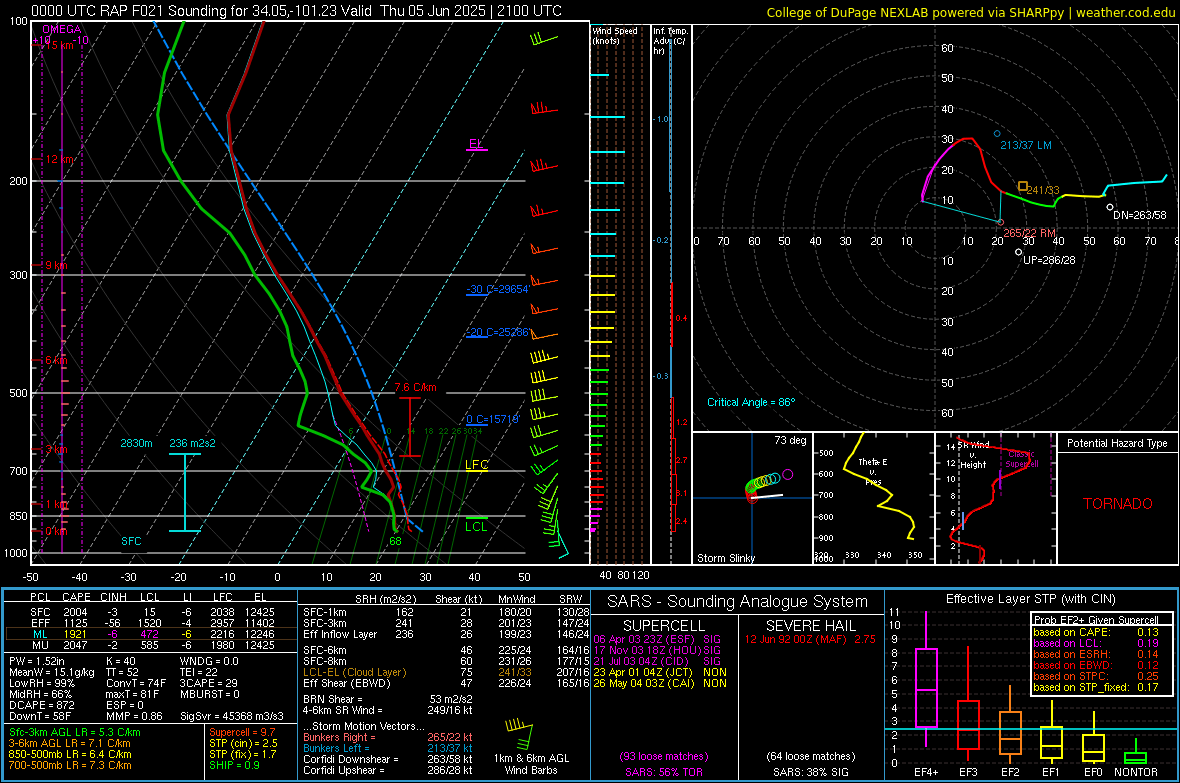Click the 06 Apr 03 23Z (ESF) SIG supercell analog

pos(657,639)
